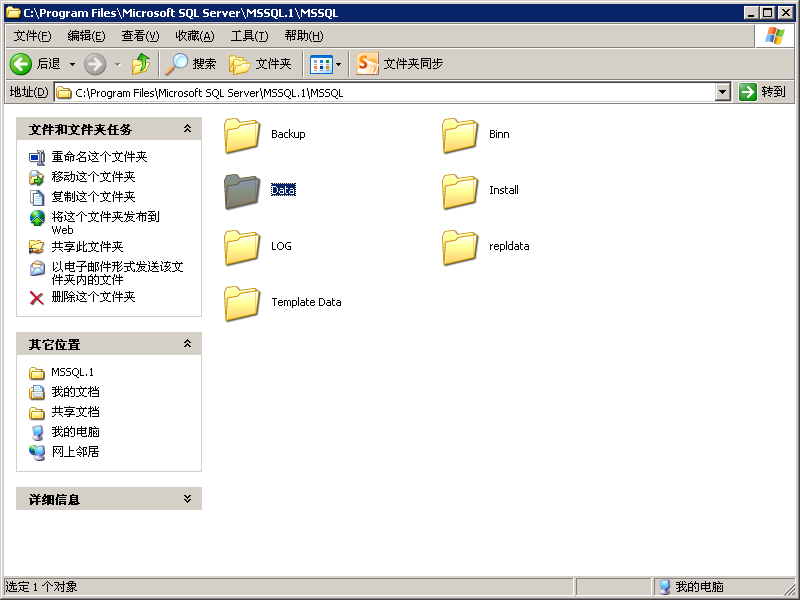The width and height of the screenshot is (800, 600).
Task: Open the 编辑(E) menu
Action: (86, 36)
